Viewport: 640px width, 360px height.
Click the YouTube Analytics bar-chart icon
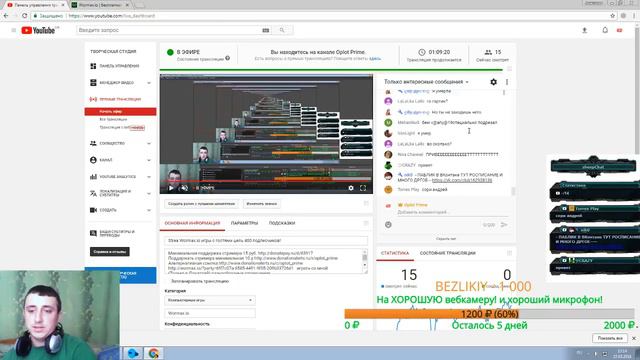tap(93, 177)
